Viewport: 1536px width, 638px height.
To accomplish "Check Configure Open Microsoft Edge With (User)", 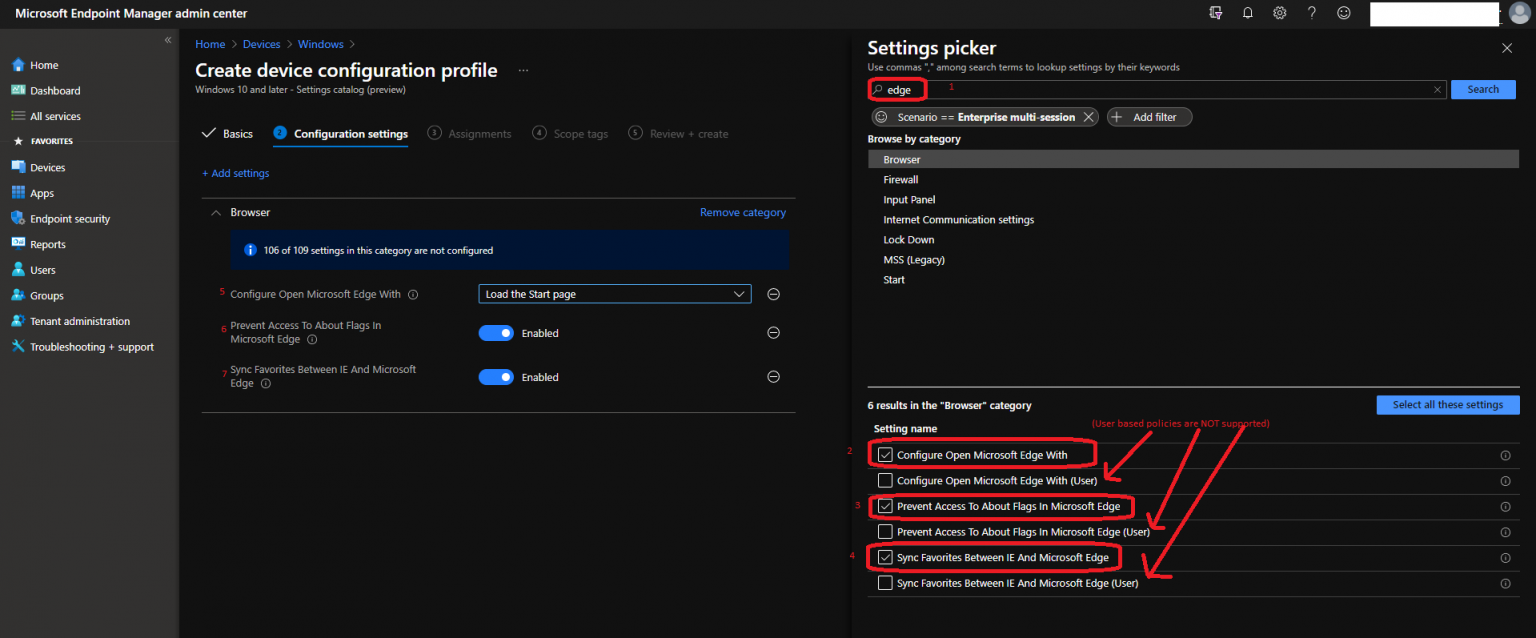I will tap(885, 481).
